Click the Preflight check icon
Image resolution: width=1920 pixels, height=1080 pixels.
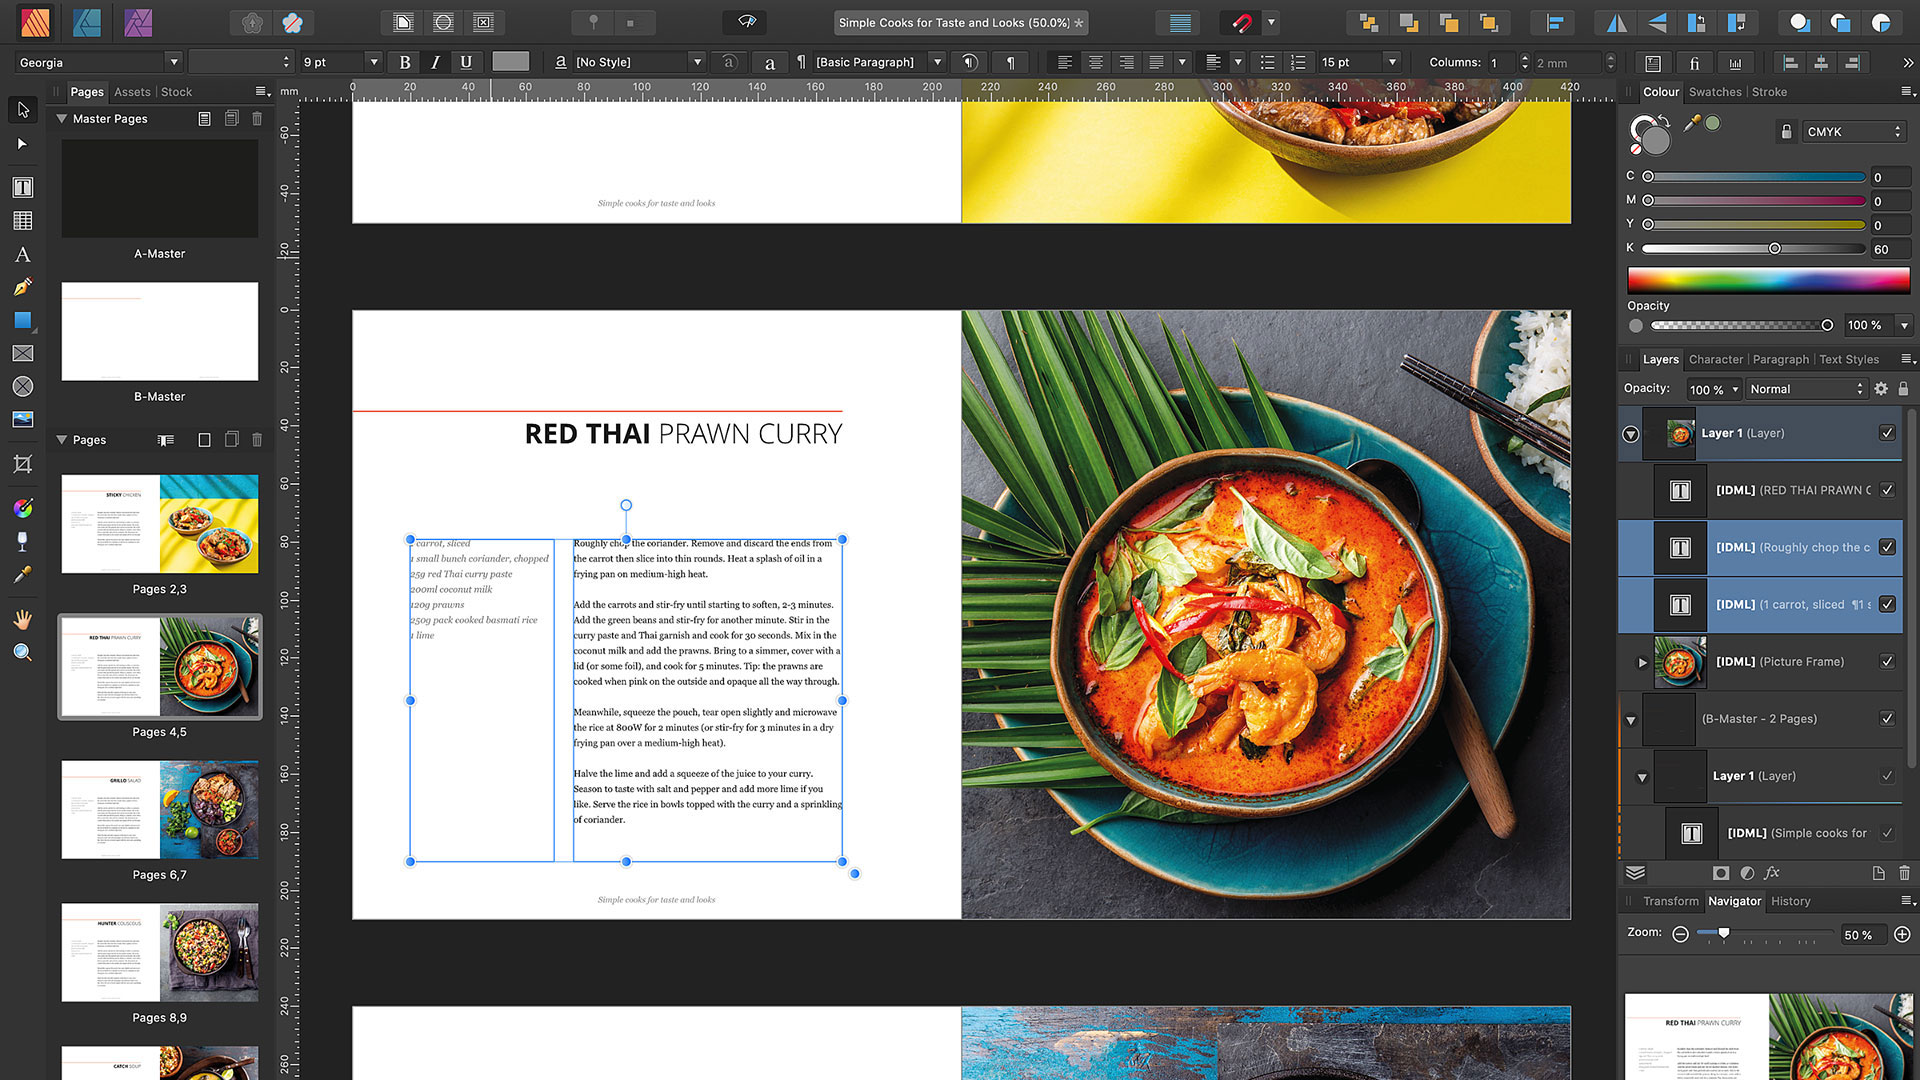coord(746,22)
